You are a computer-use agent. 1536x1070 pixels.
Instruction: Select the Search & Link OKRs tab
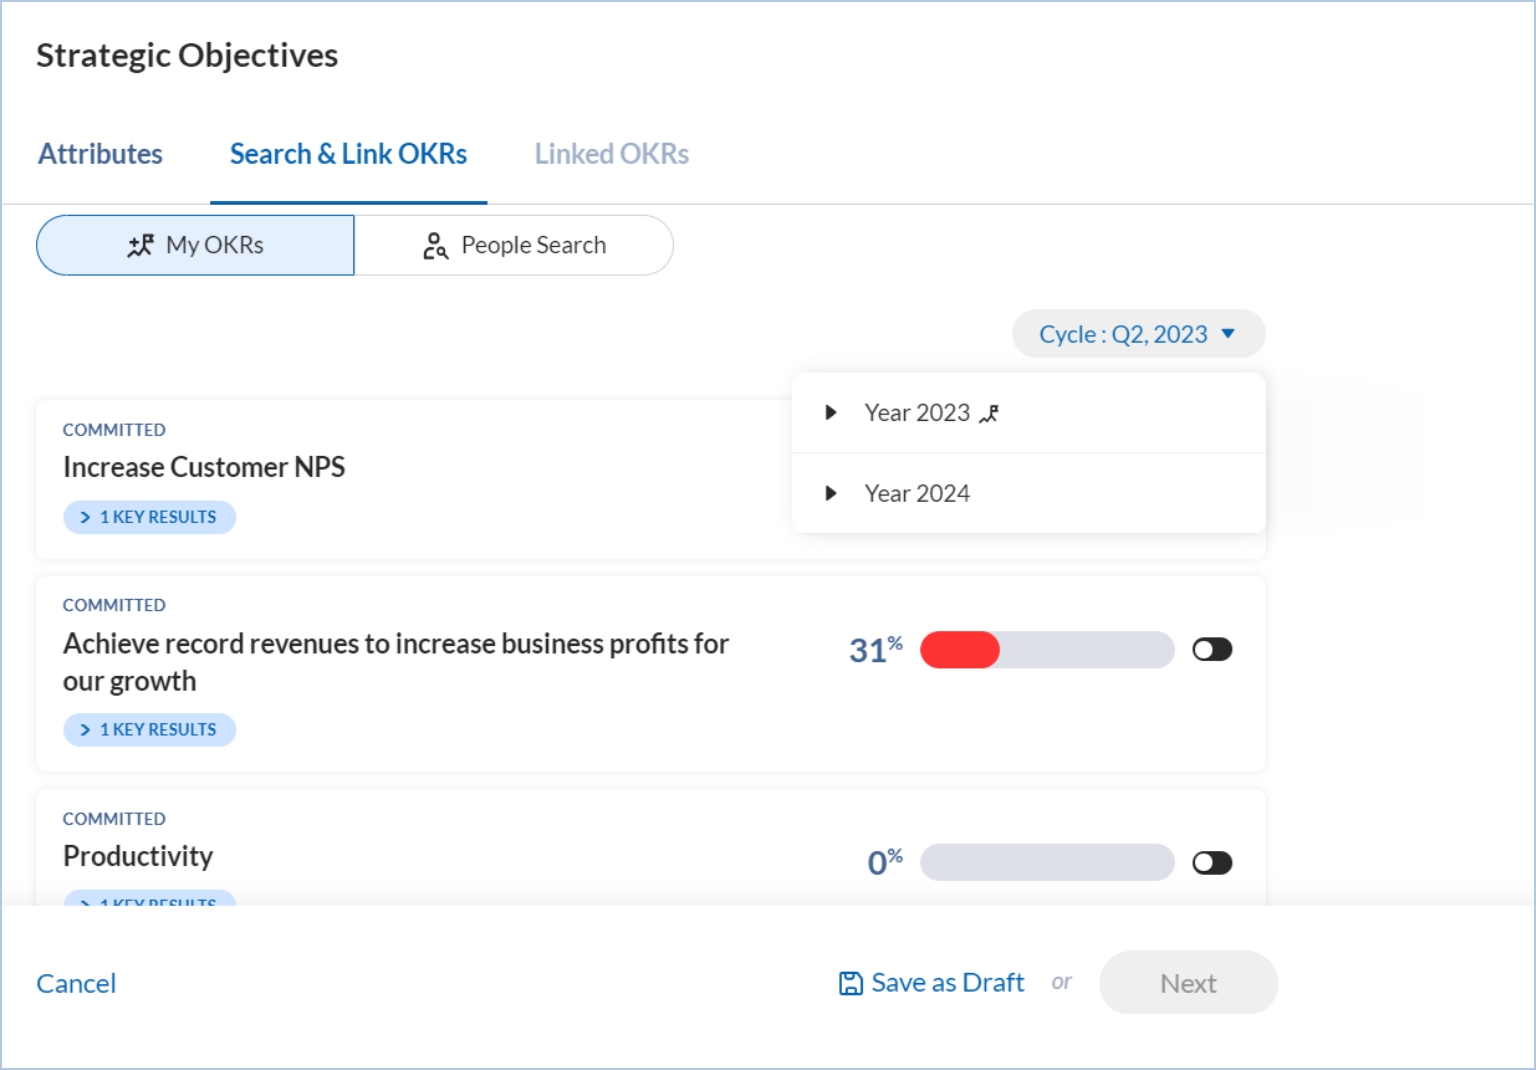coord(348,154)
